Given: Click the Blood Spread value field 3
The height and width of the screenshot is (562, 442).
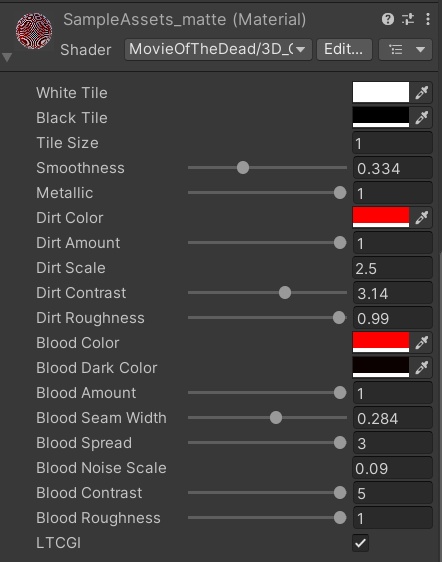Looking at the screenshot, I should click(x=393, y=443).
